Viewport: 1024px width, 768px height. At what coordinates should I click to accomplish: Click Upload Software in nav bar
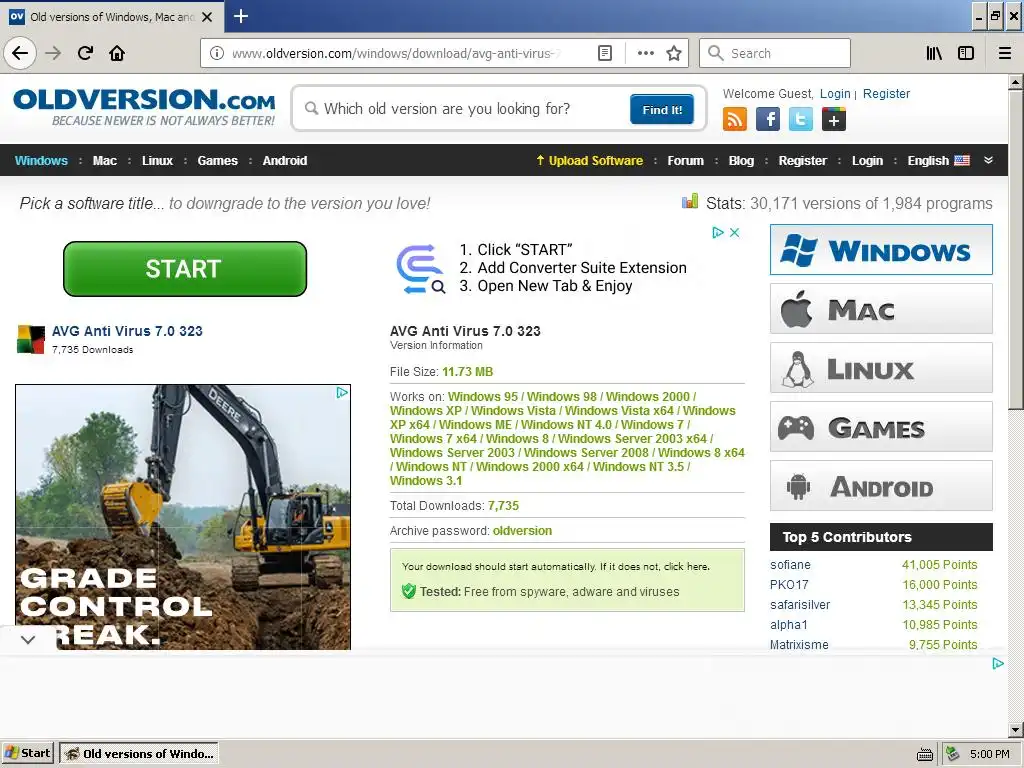[589, 161]
